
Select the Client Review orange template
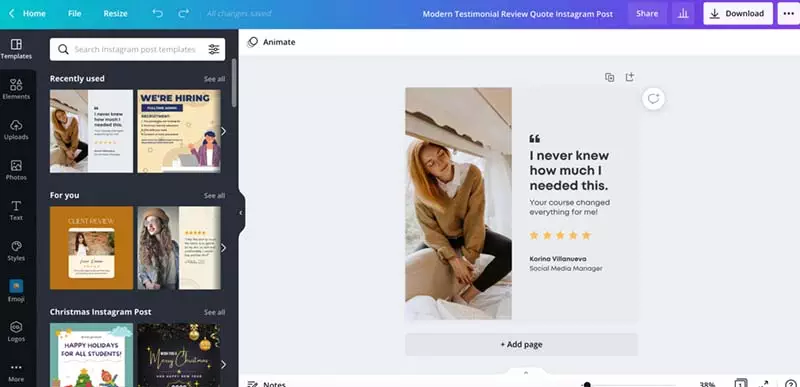pos(91,248)
